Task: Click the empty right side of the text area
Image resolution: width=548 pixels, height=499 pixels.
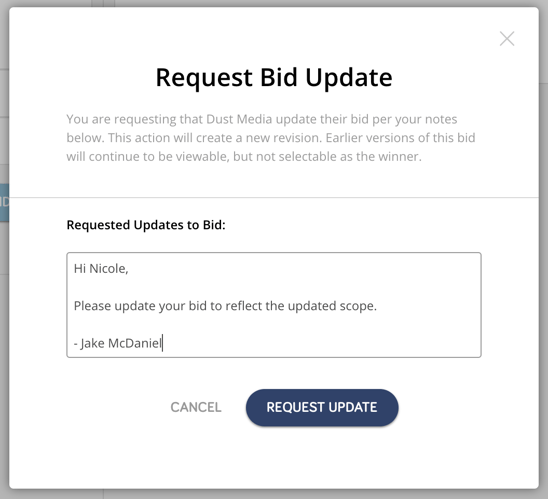Action: tap(426, 306)
